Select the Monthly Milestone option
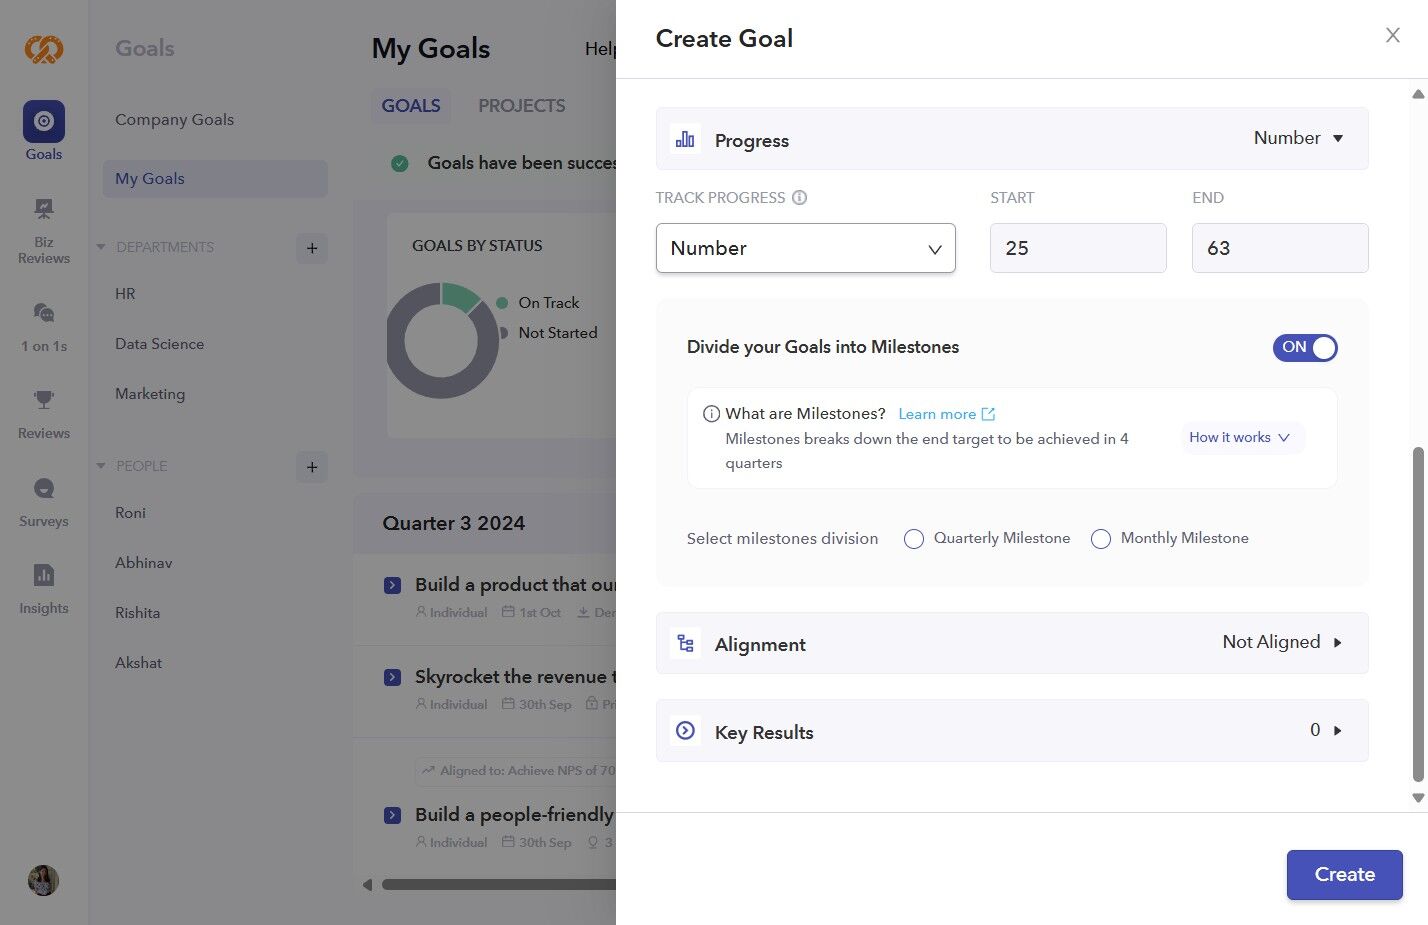The image size is (1428, 925). (x=1101, y=539)
